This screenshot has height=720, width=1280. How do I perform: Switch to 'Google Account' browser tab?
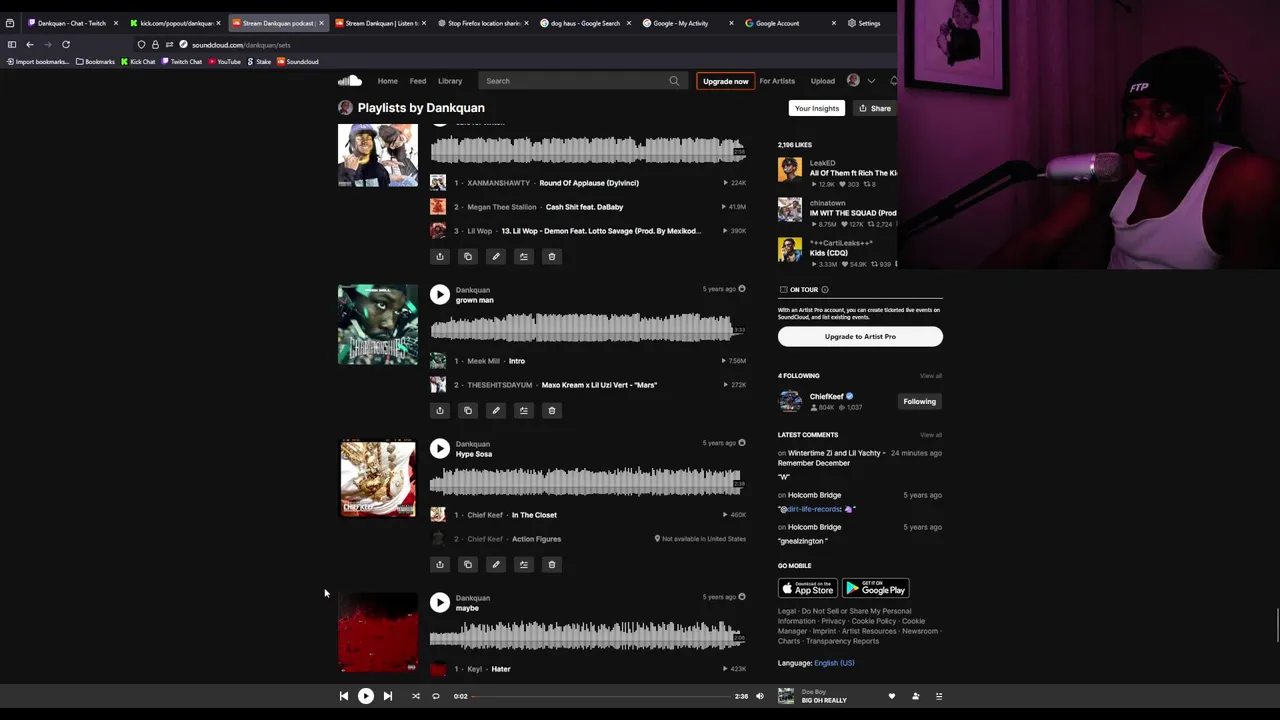790,23
